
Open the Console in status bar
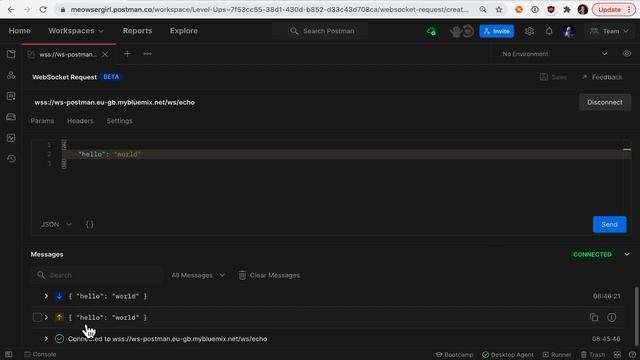pyautogui.click(x=40, y=354)
